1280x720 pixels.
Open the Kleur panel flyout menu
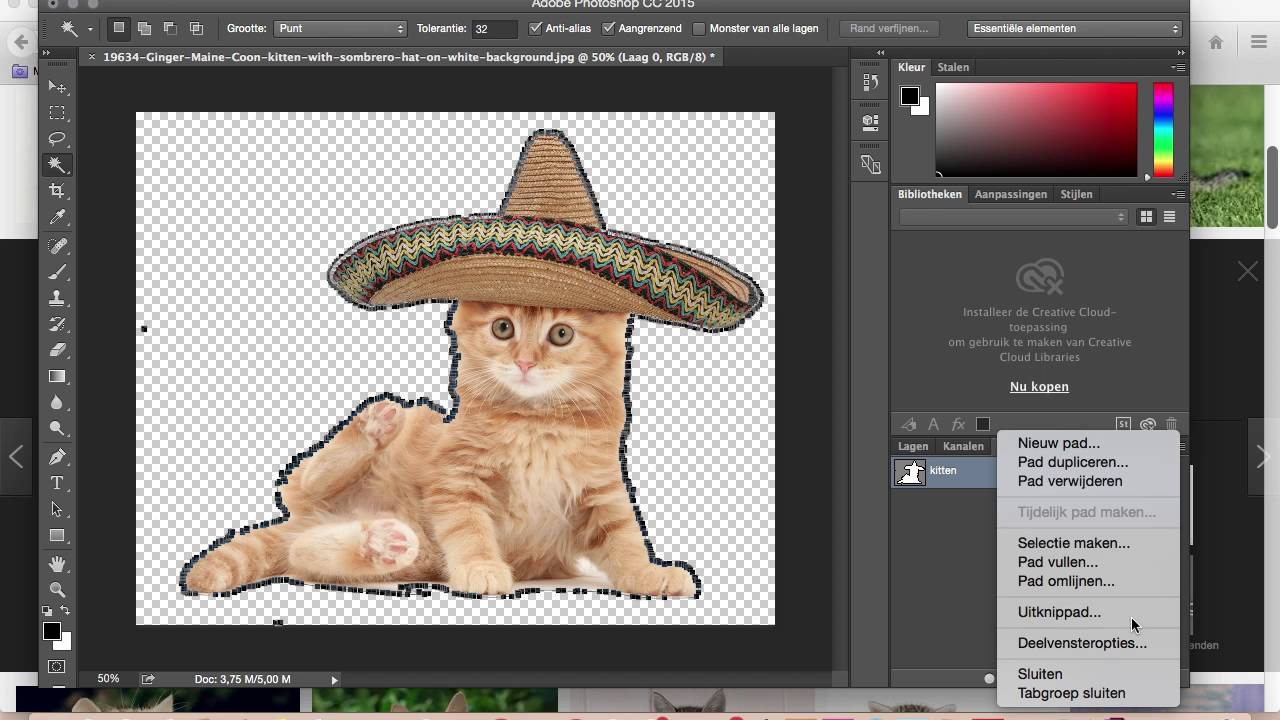1179,67
